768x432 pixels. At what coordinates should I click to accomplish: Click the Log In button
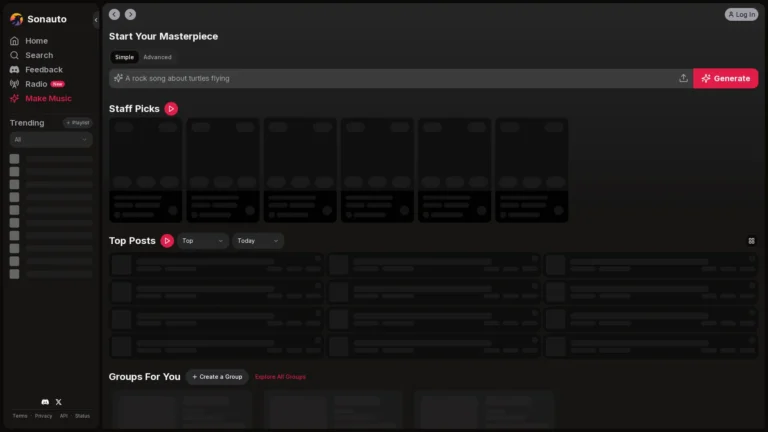tap(741, 14)
